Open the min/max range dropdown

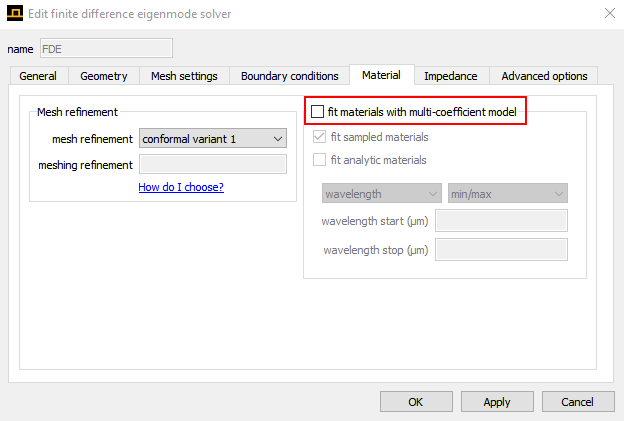pyautogui.click(x=507, y=193)
